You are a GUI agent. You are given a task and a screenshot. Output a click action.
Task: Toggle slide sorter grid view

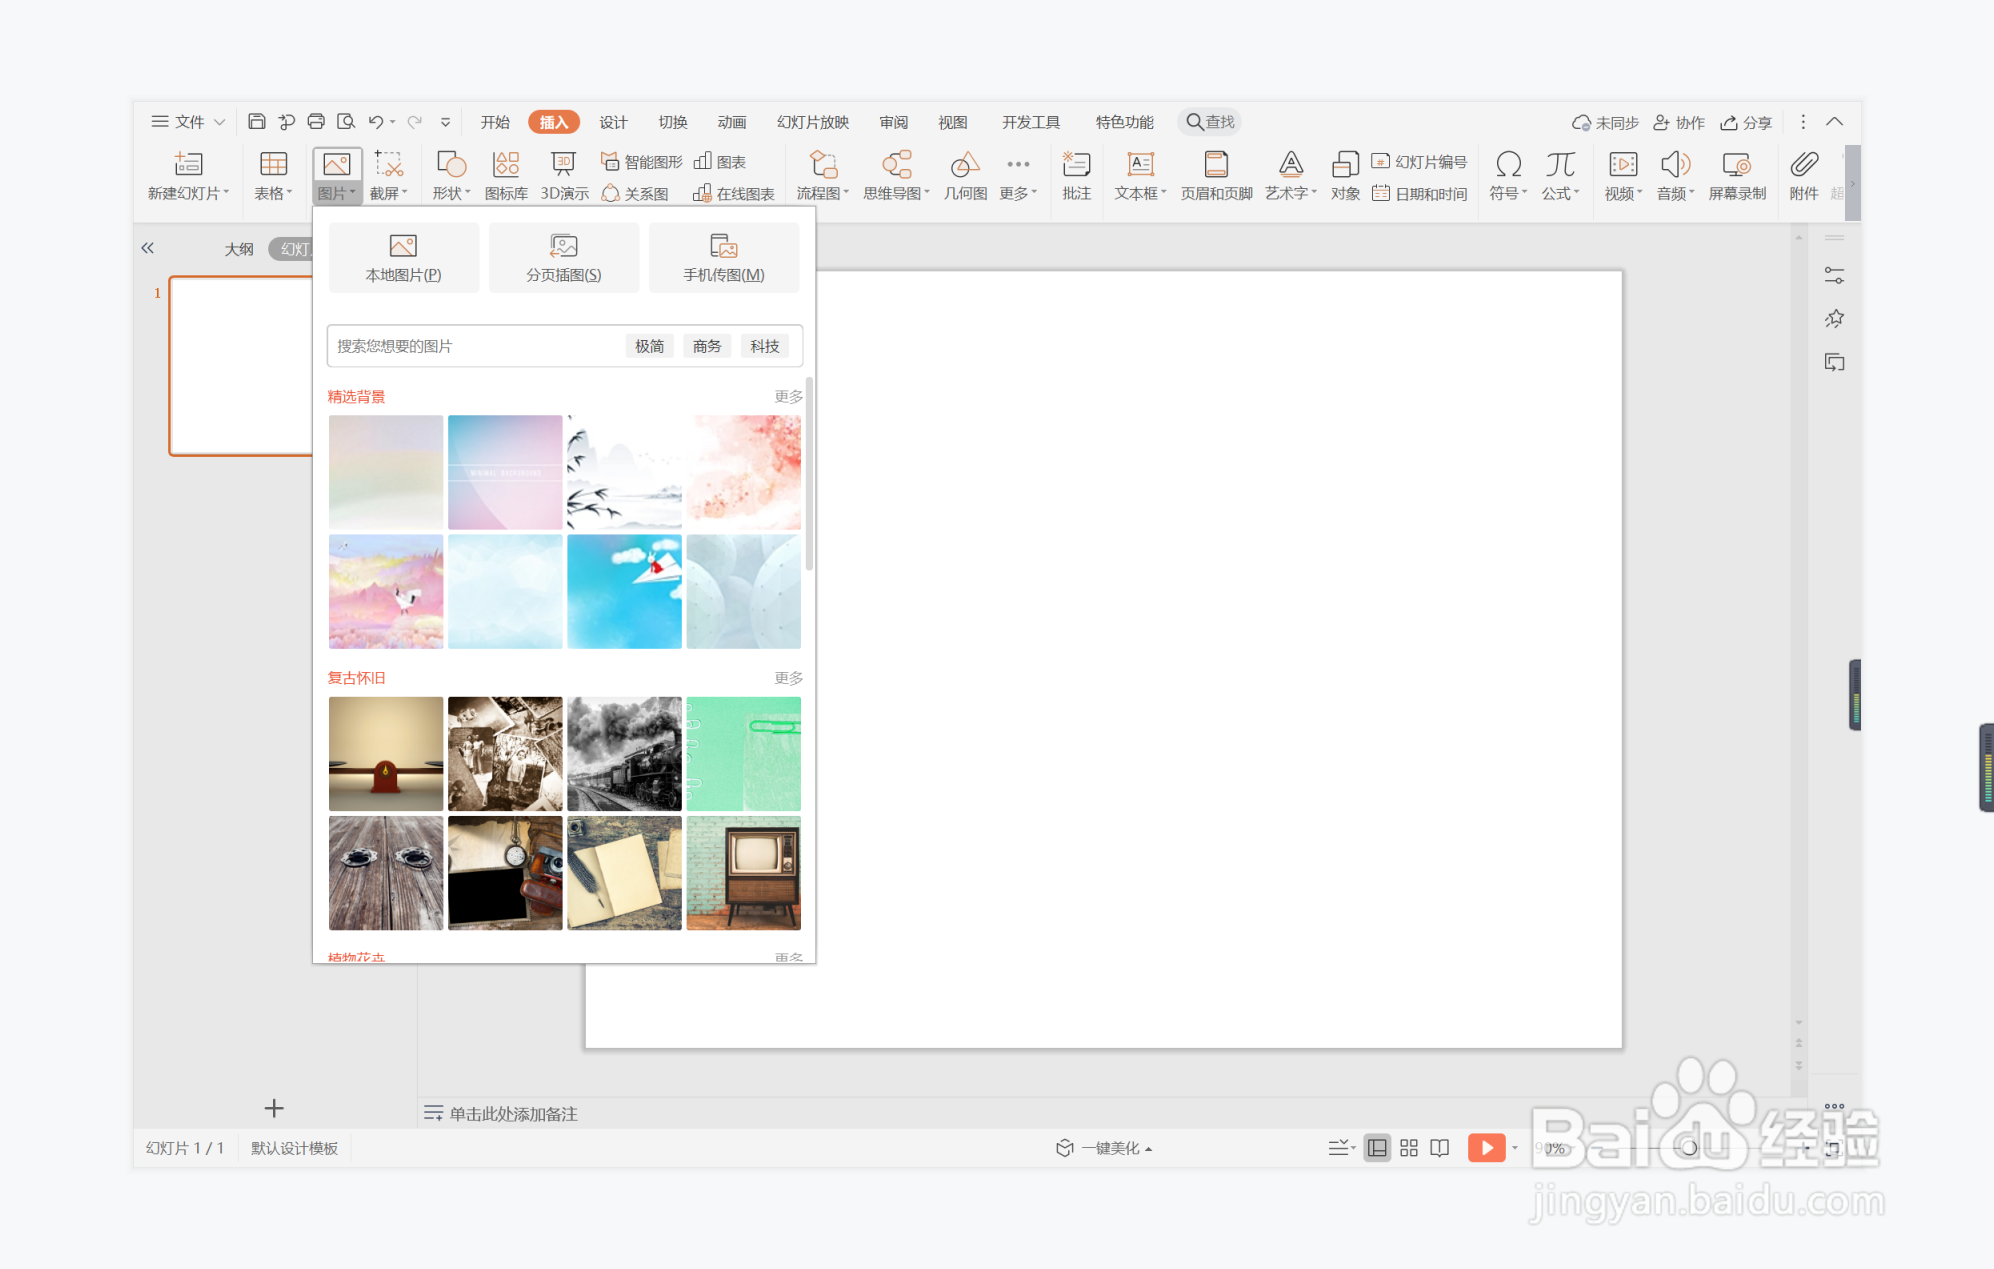1408,1148
